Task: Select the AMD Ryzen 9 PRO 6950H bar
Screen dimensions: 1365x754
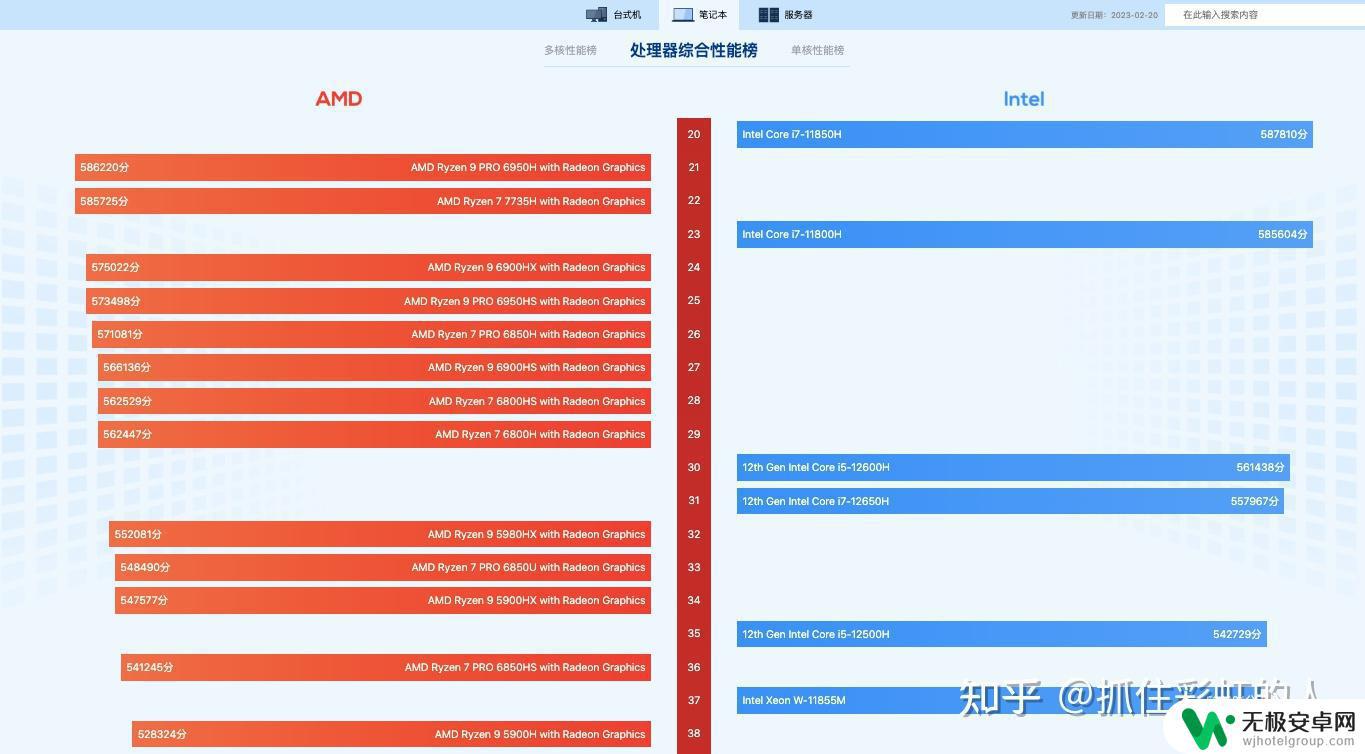Action: click(x=363, y=167)
